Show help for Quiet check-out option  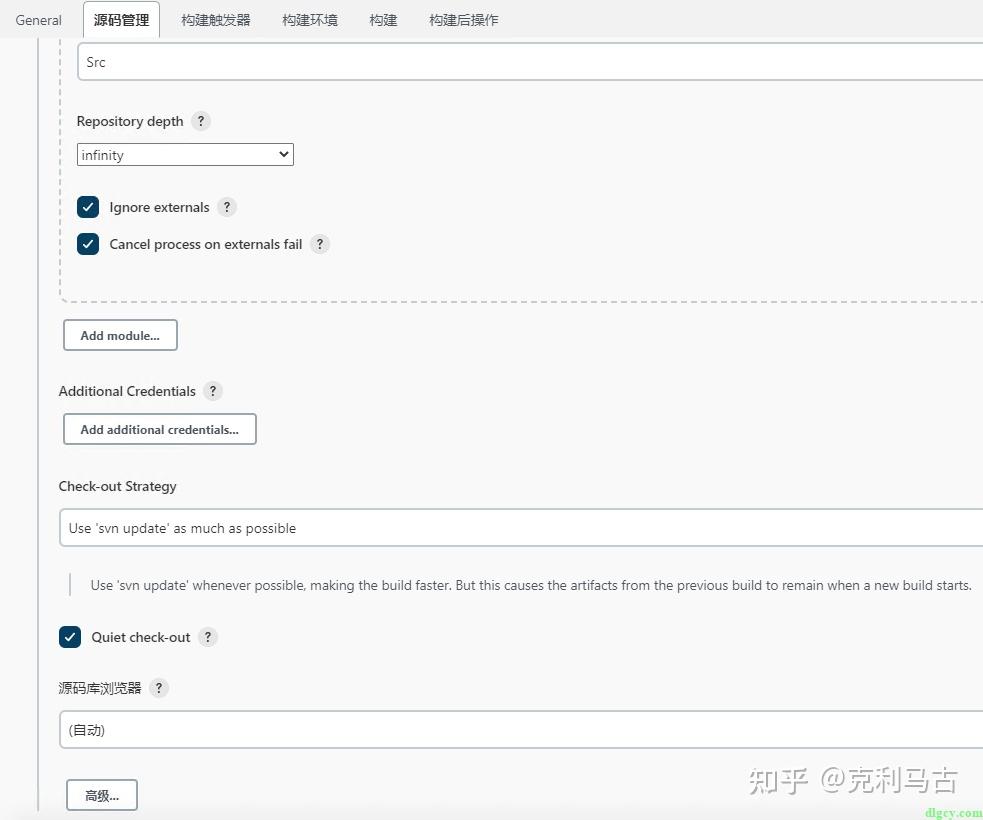coord(207,637)
